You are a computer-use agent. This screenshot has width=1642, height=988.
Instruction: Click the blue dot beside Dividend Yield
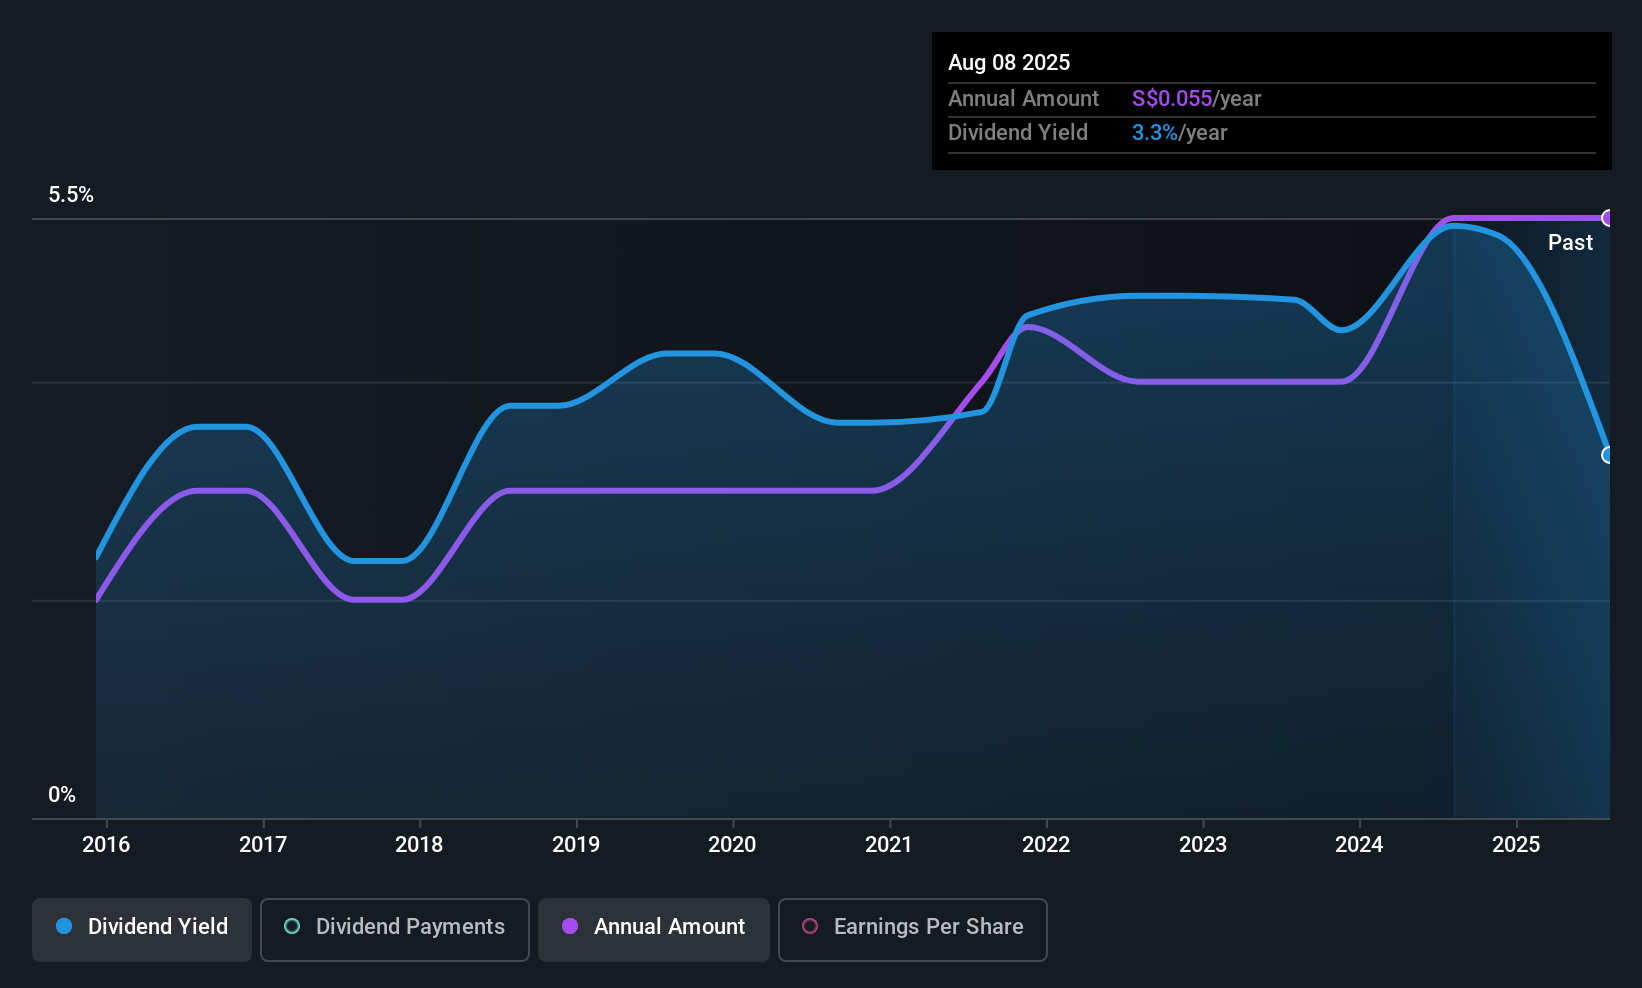(x=64, y=927)
